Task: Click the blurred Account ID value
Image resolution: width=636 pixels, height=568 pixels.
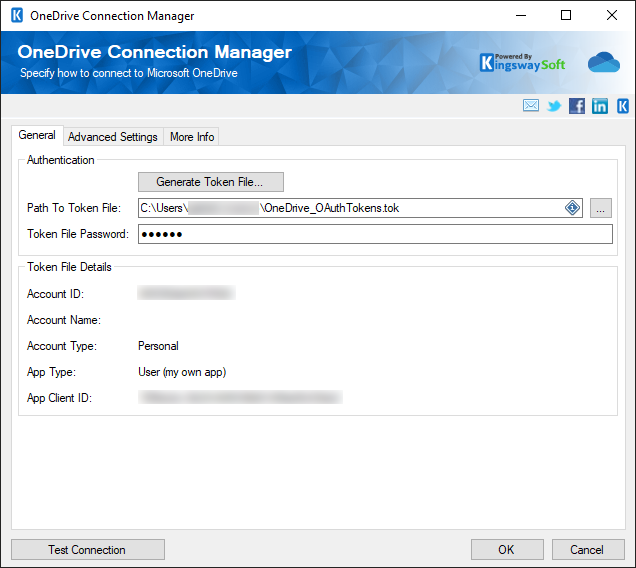Action: coord(187,293)
